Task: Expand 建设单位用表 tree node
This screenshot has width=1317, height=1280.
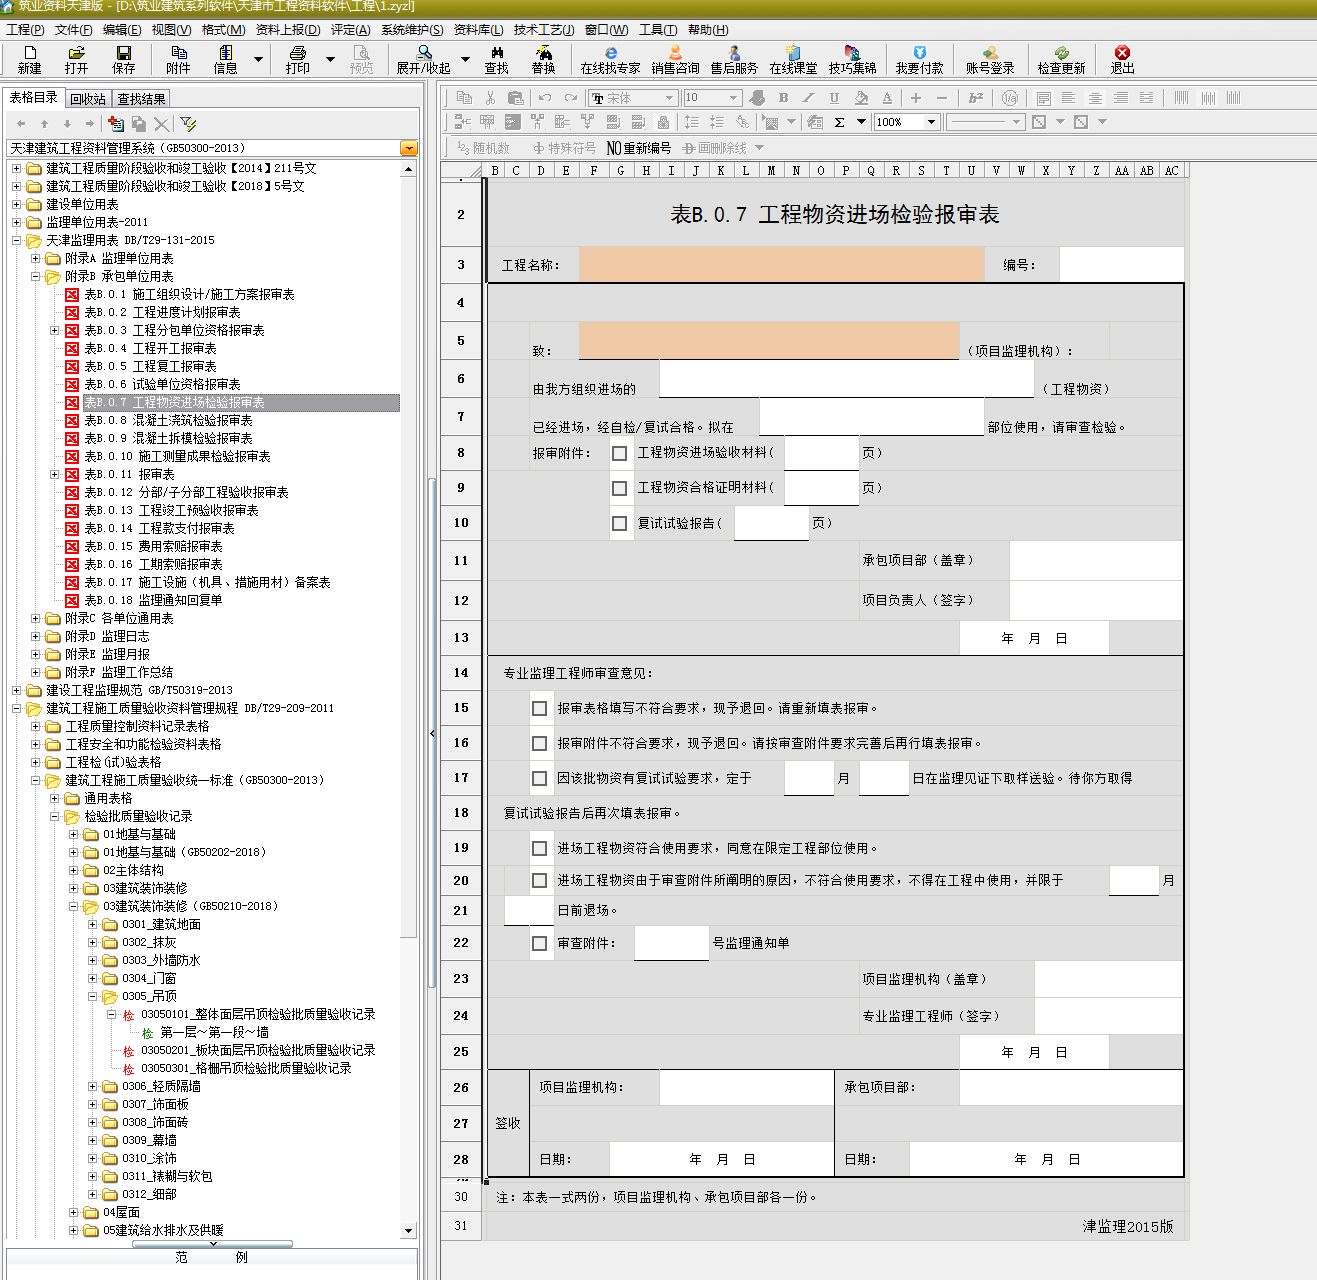Action: pos(17,204)
